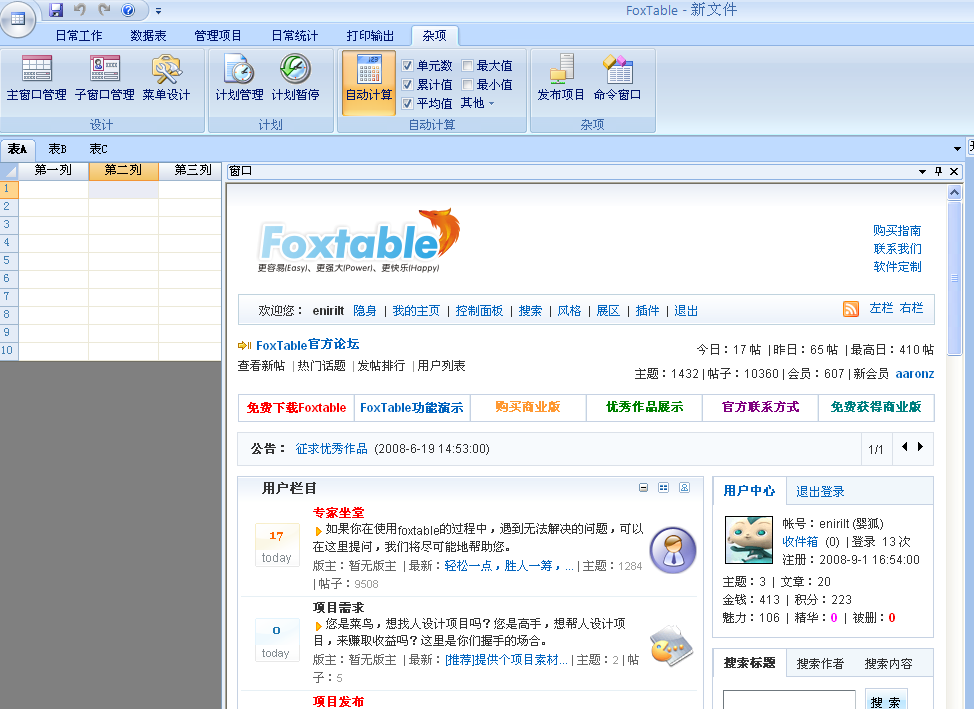Viewport: 974px width, 709px height.
Task: Open the 命令窗口 icon
Action: click(x=617, y=78)
